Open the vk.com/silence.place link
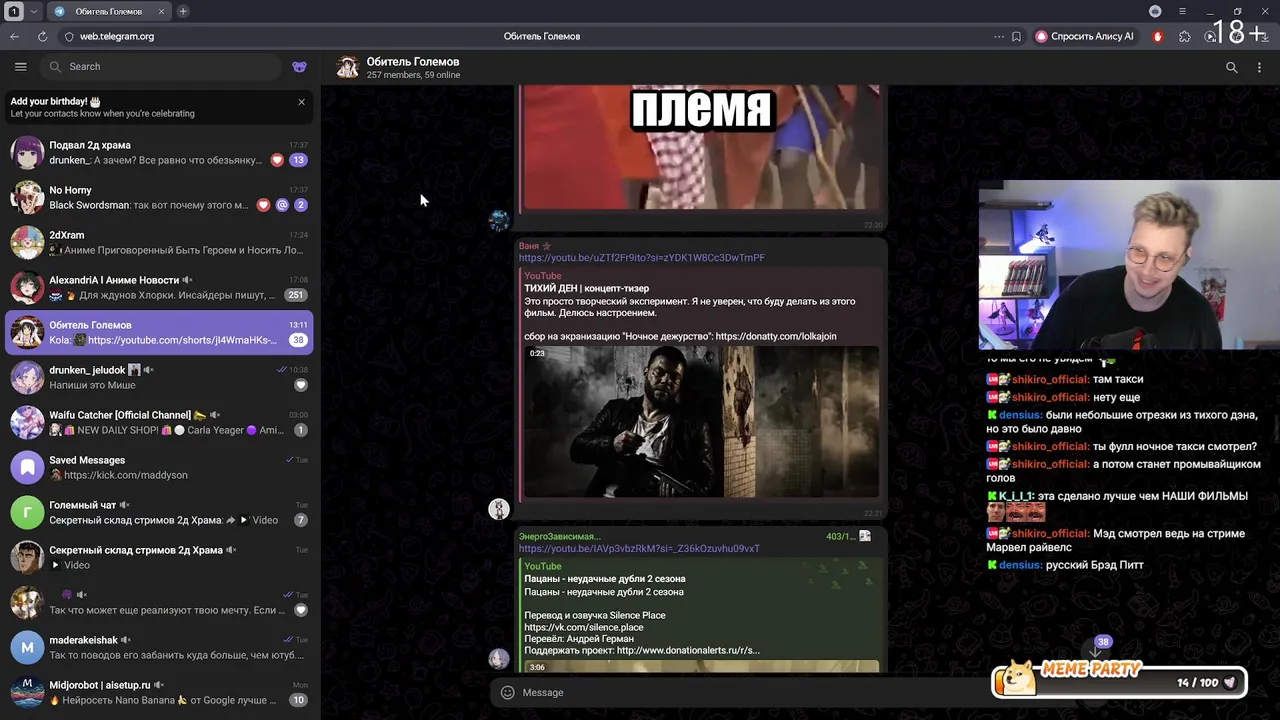Image resolution: width=1280 pixels, height=720 pixels. point(584,628)
